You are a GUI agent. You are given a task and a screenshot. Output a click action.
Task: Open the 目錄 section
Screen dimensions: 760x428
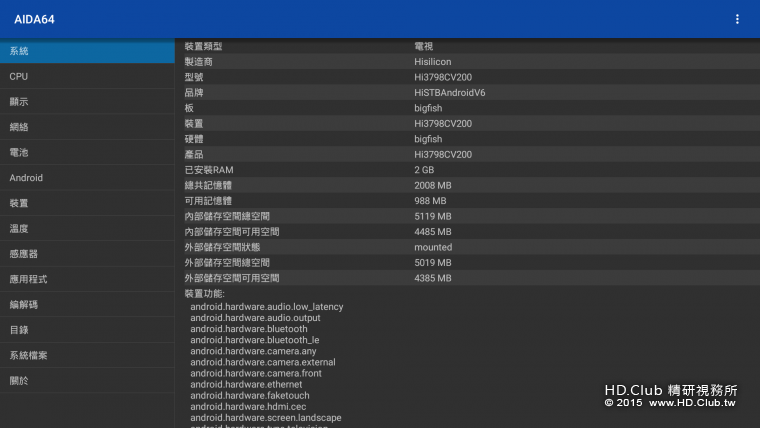coord(87,330)
